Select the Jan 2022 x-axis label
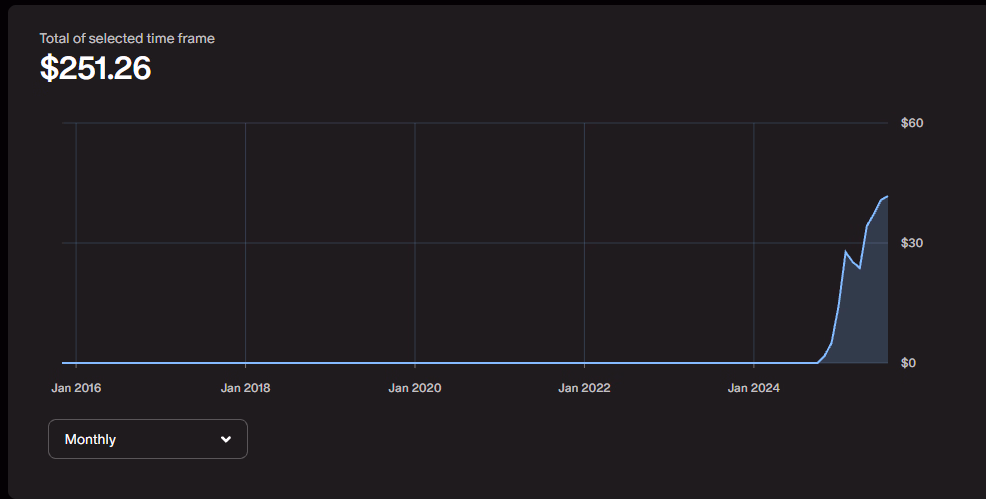 tap(583, 387)
